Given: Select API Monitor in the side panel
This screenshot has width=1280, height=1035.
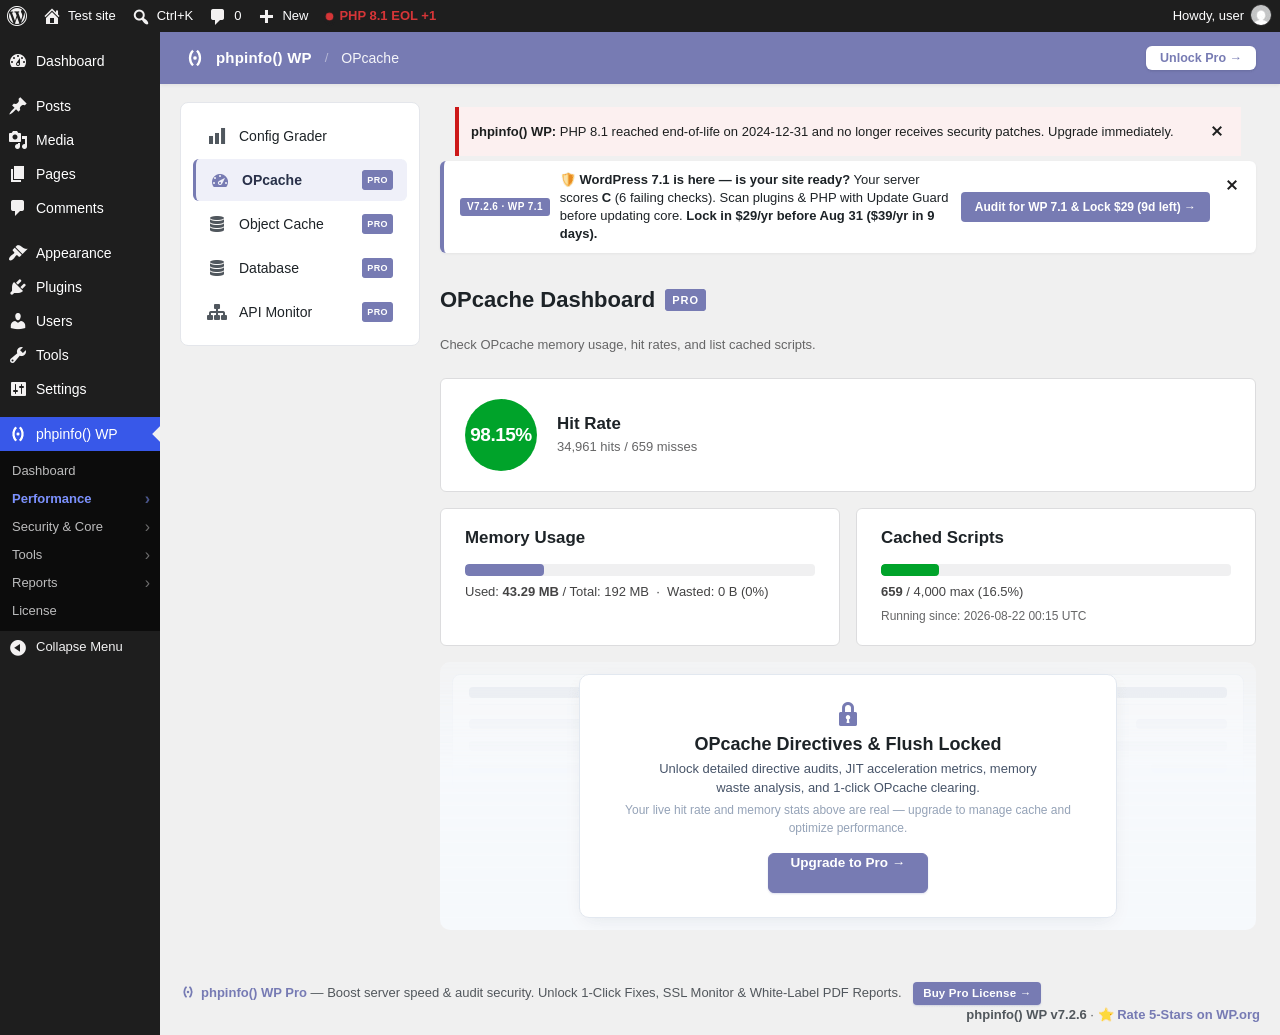Looking at the screenshot, I should click(300, 312).
